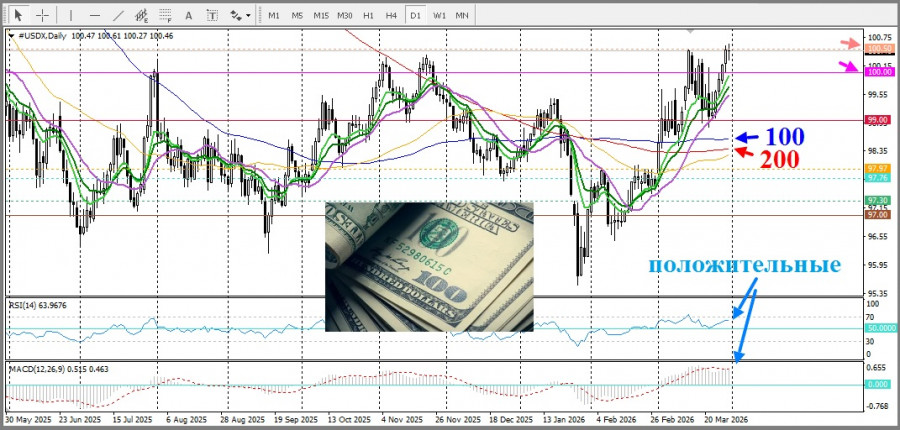Click the magenta 100.00 price level label
Screen dimensions: 900x430
(879, 72)
